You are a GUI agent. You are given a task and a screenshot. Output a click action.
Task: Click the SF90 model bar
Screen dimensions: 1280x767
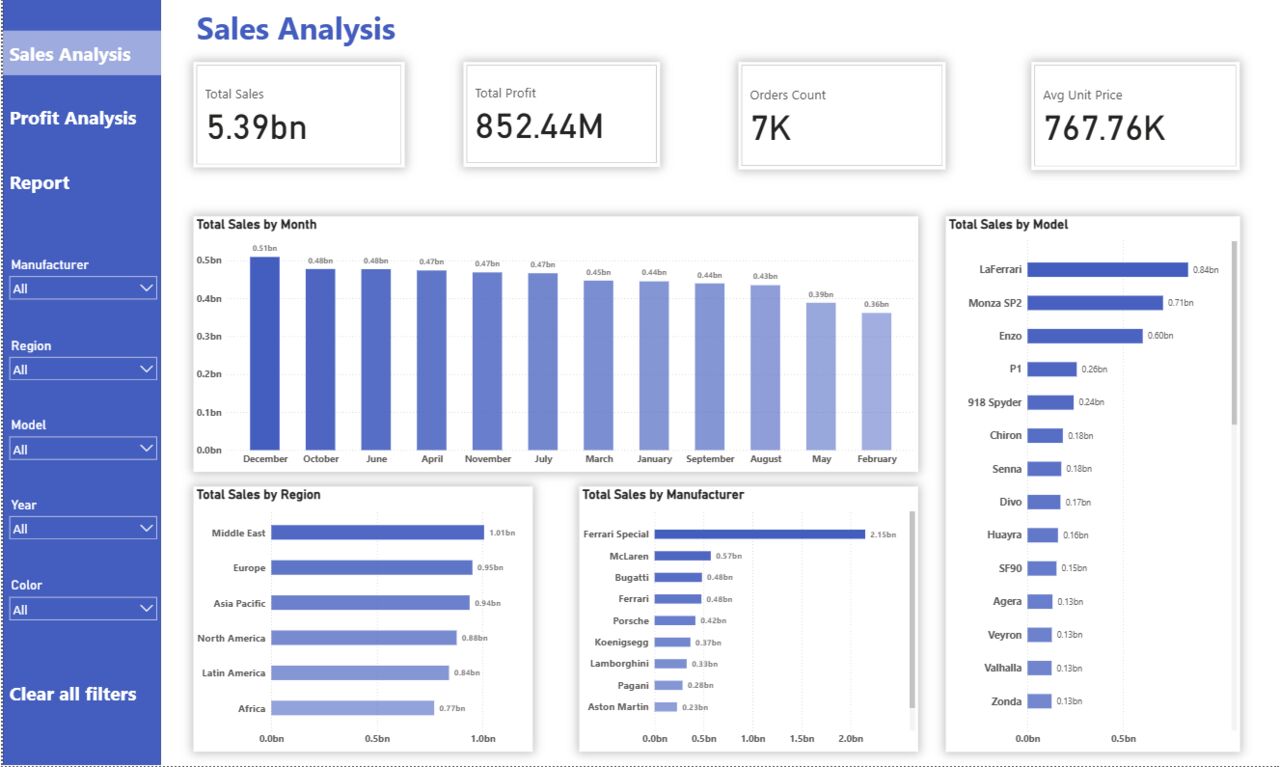(x=1042, y=568)
